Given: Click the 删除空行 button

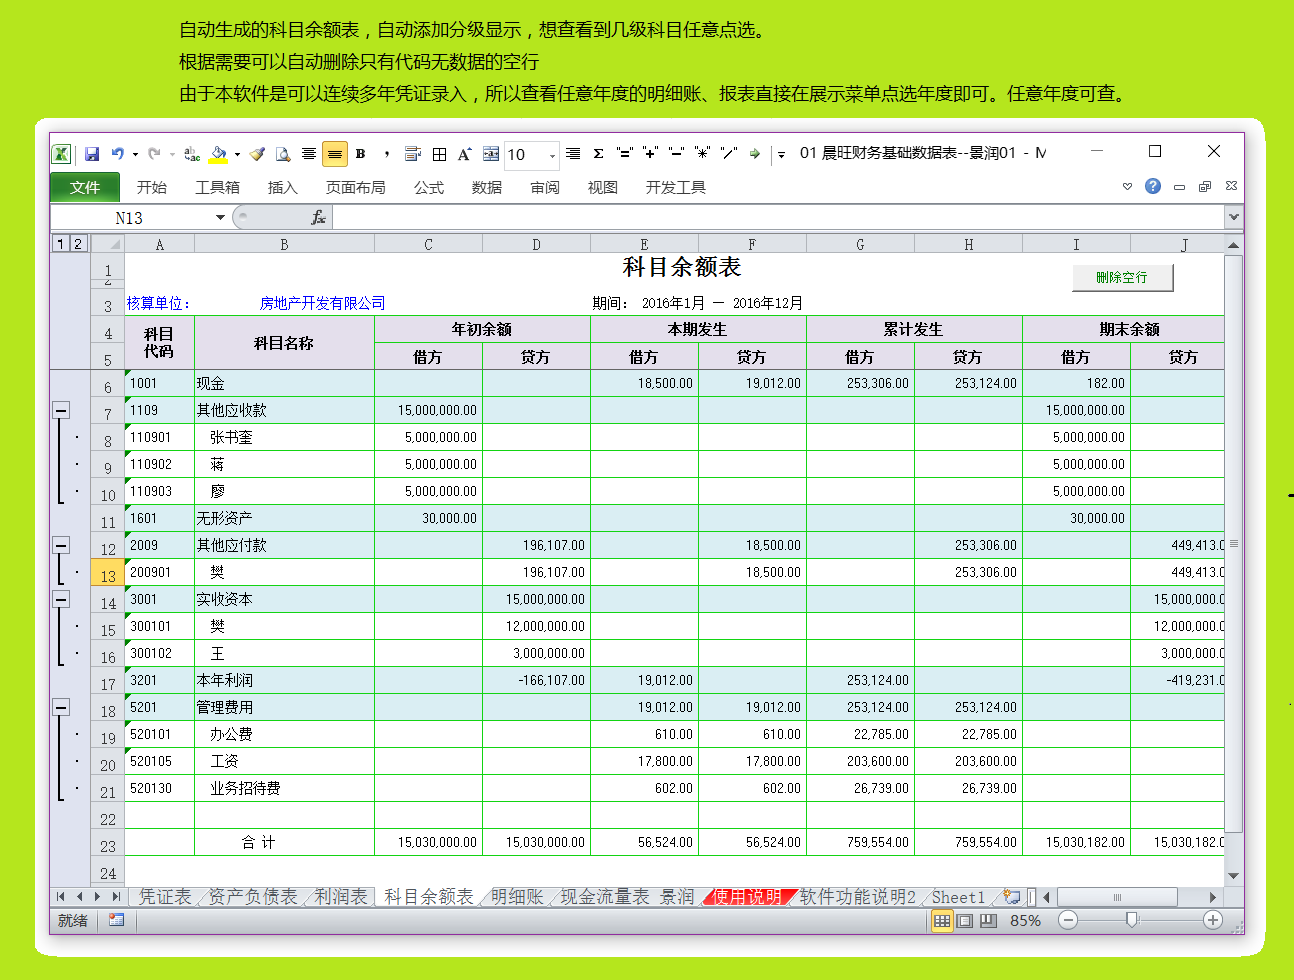Looking at the screenshot, I should coord(1121,278).
